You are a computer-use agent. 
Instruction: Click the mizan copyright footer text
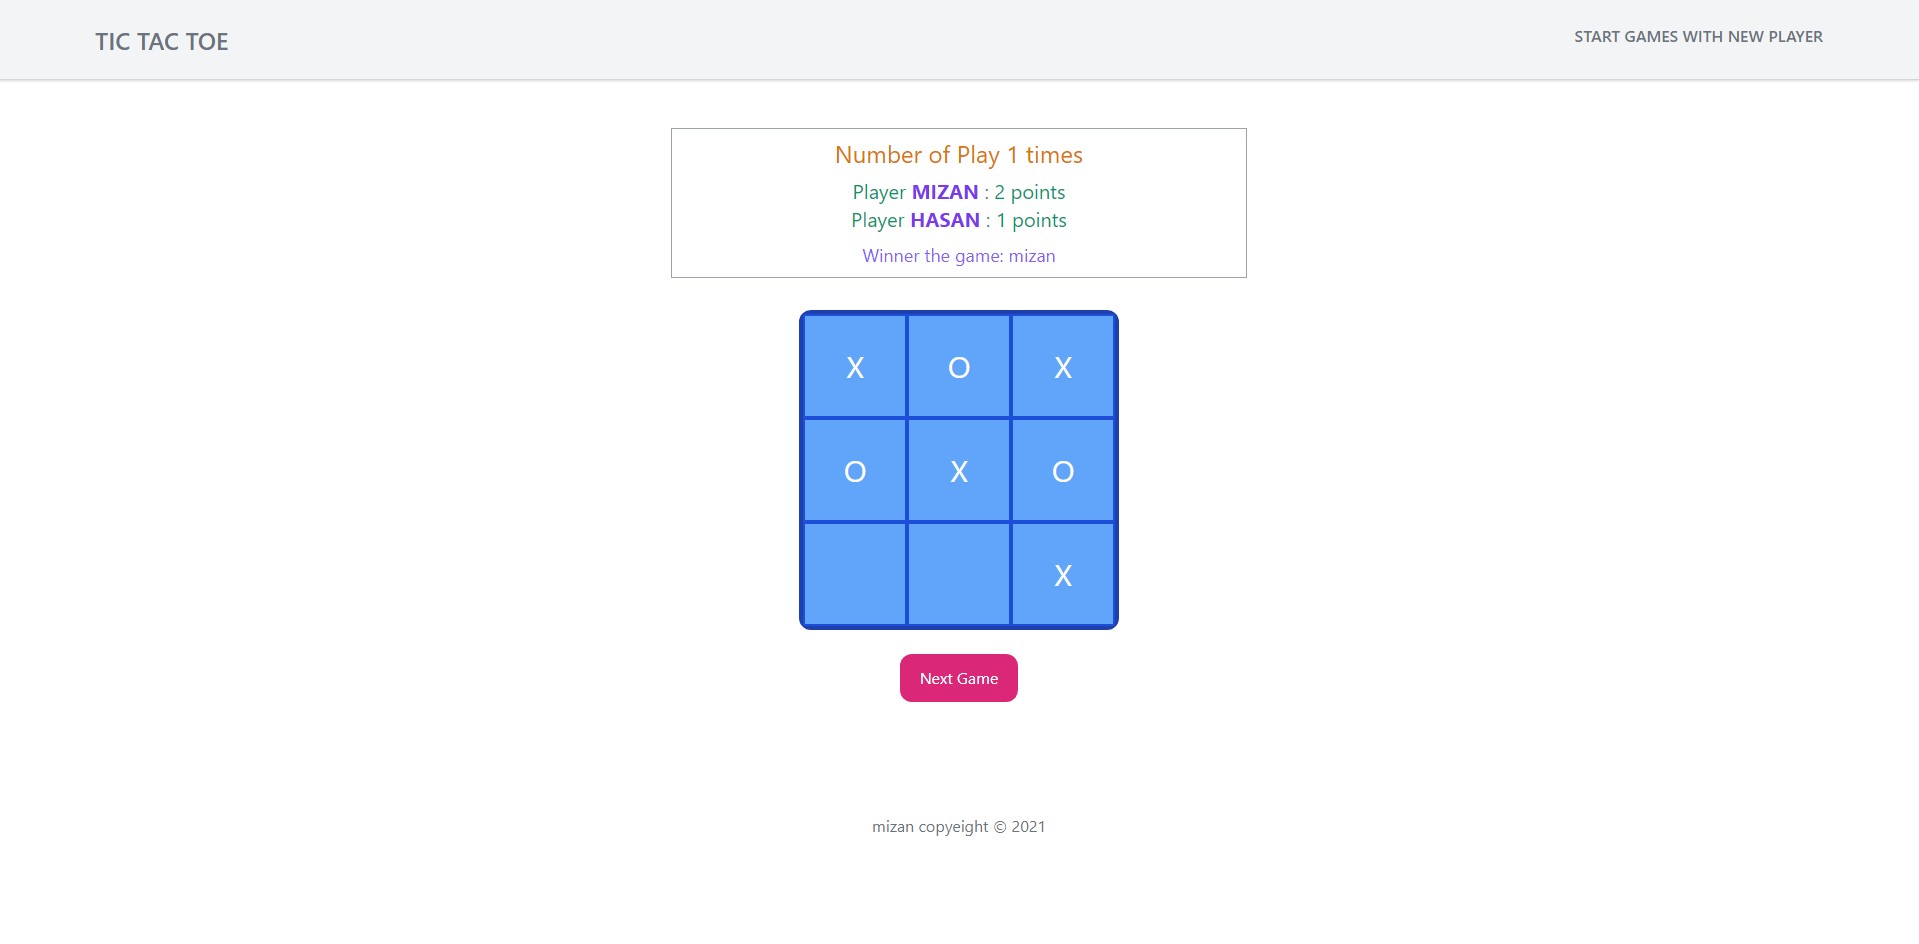[x=957, y=826]
